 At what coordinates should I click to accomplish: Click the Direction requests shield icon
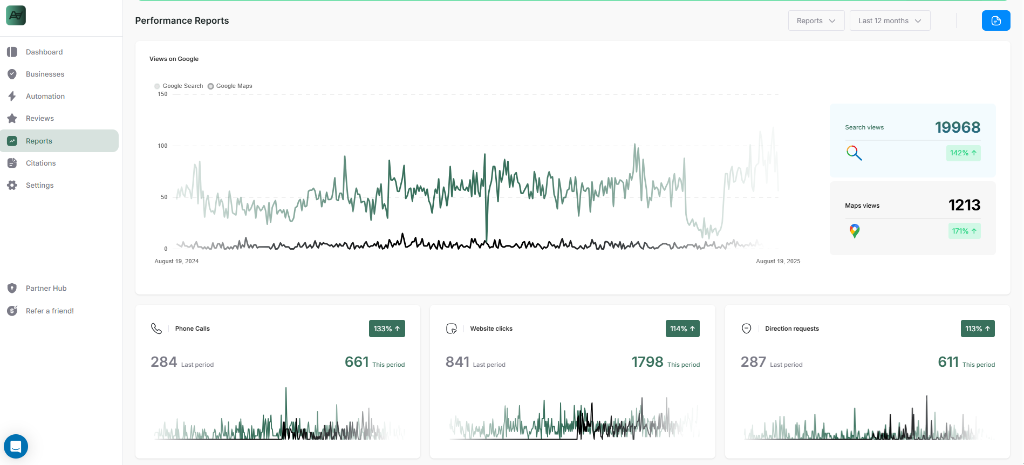coord(746,329)
